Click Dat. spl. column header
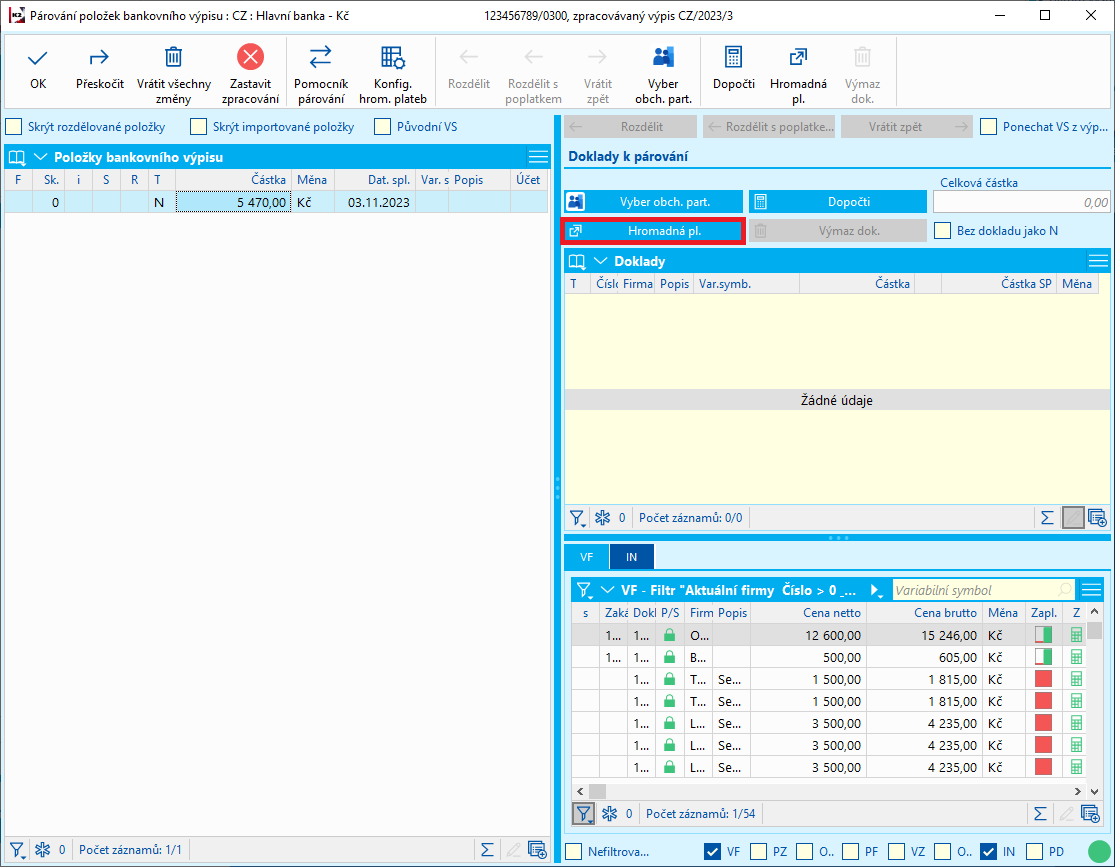 [x=375, y=180]
